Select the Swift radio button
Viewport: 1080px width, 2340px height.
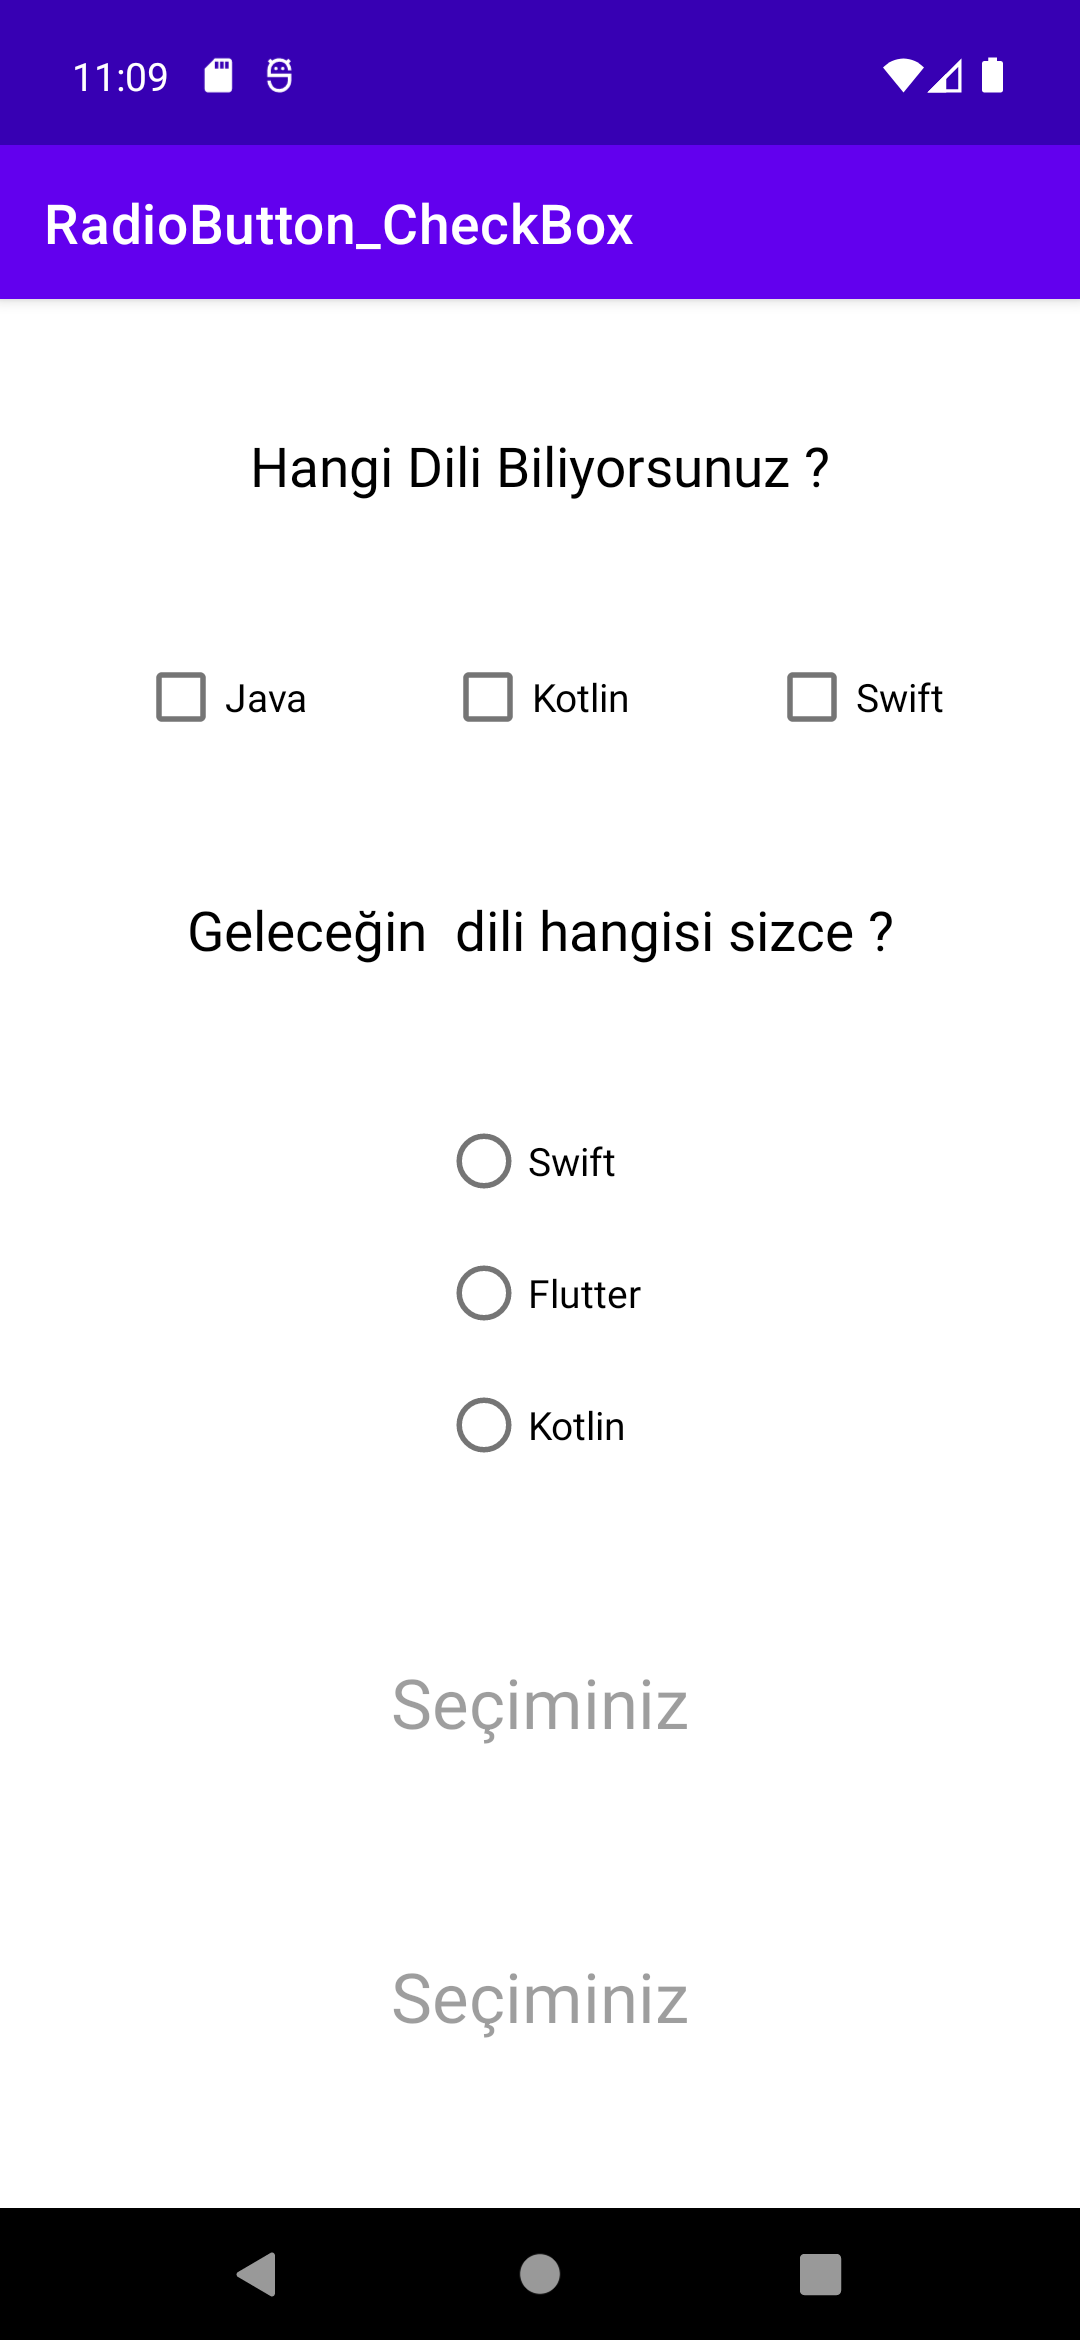[x=483, y=1161]
